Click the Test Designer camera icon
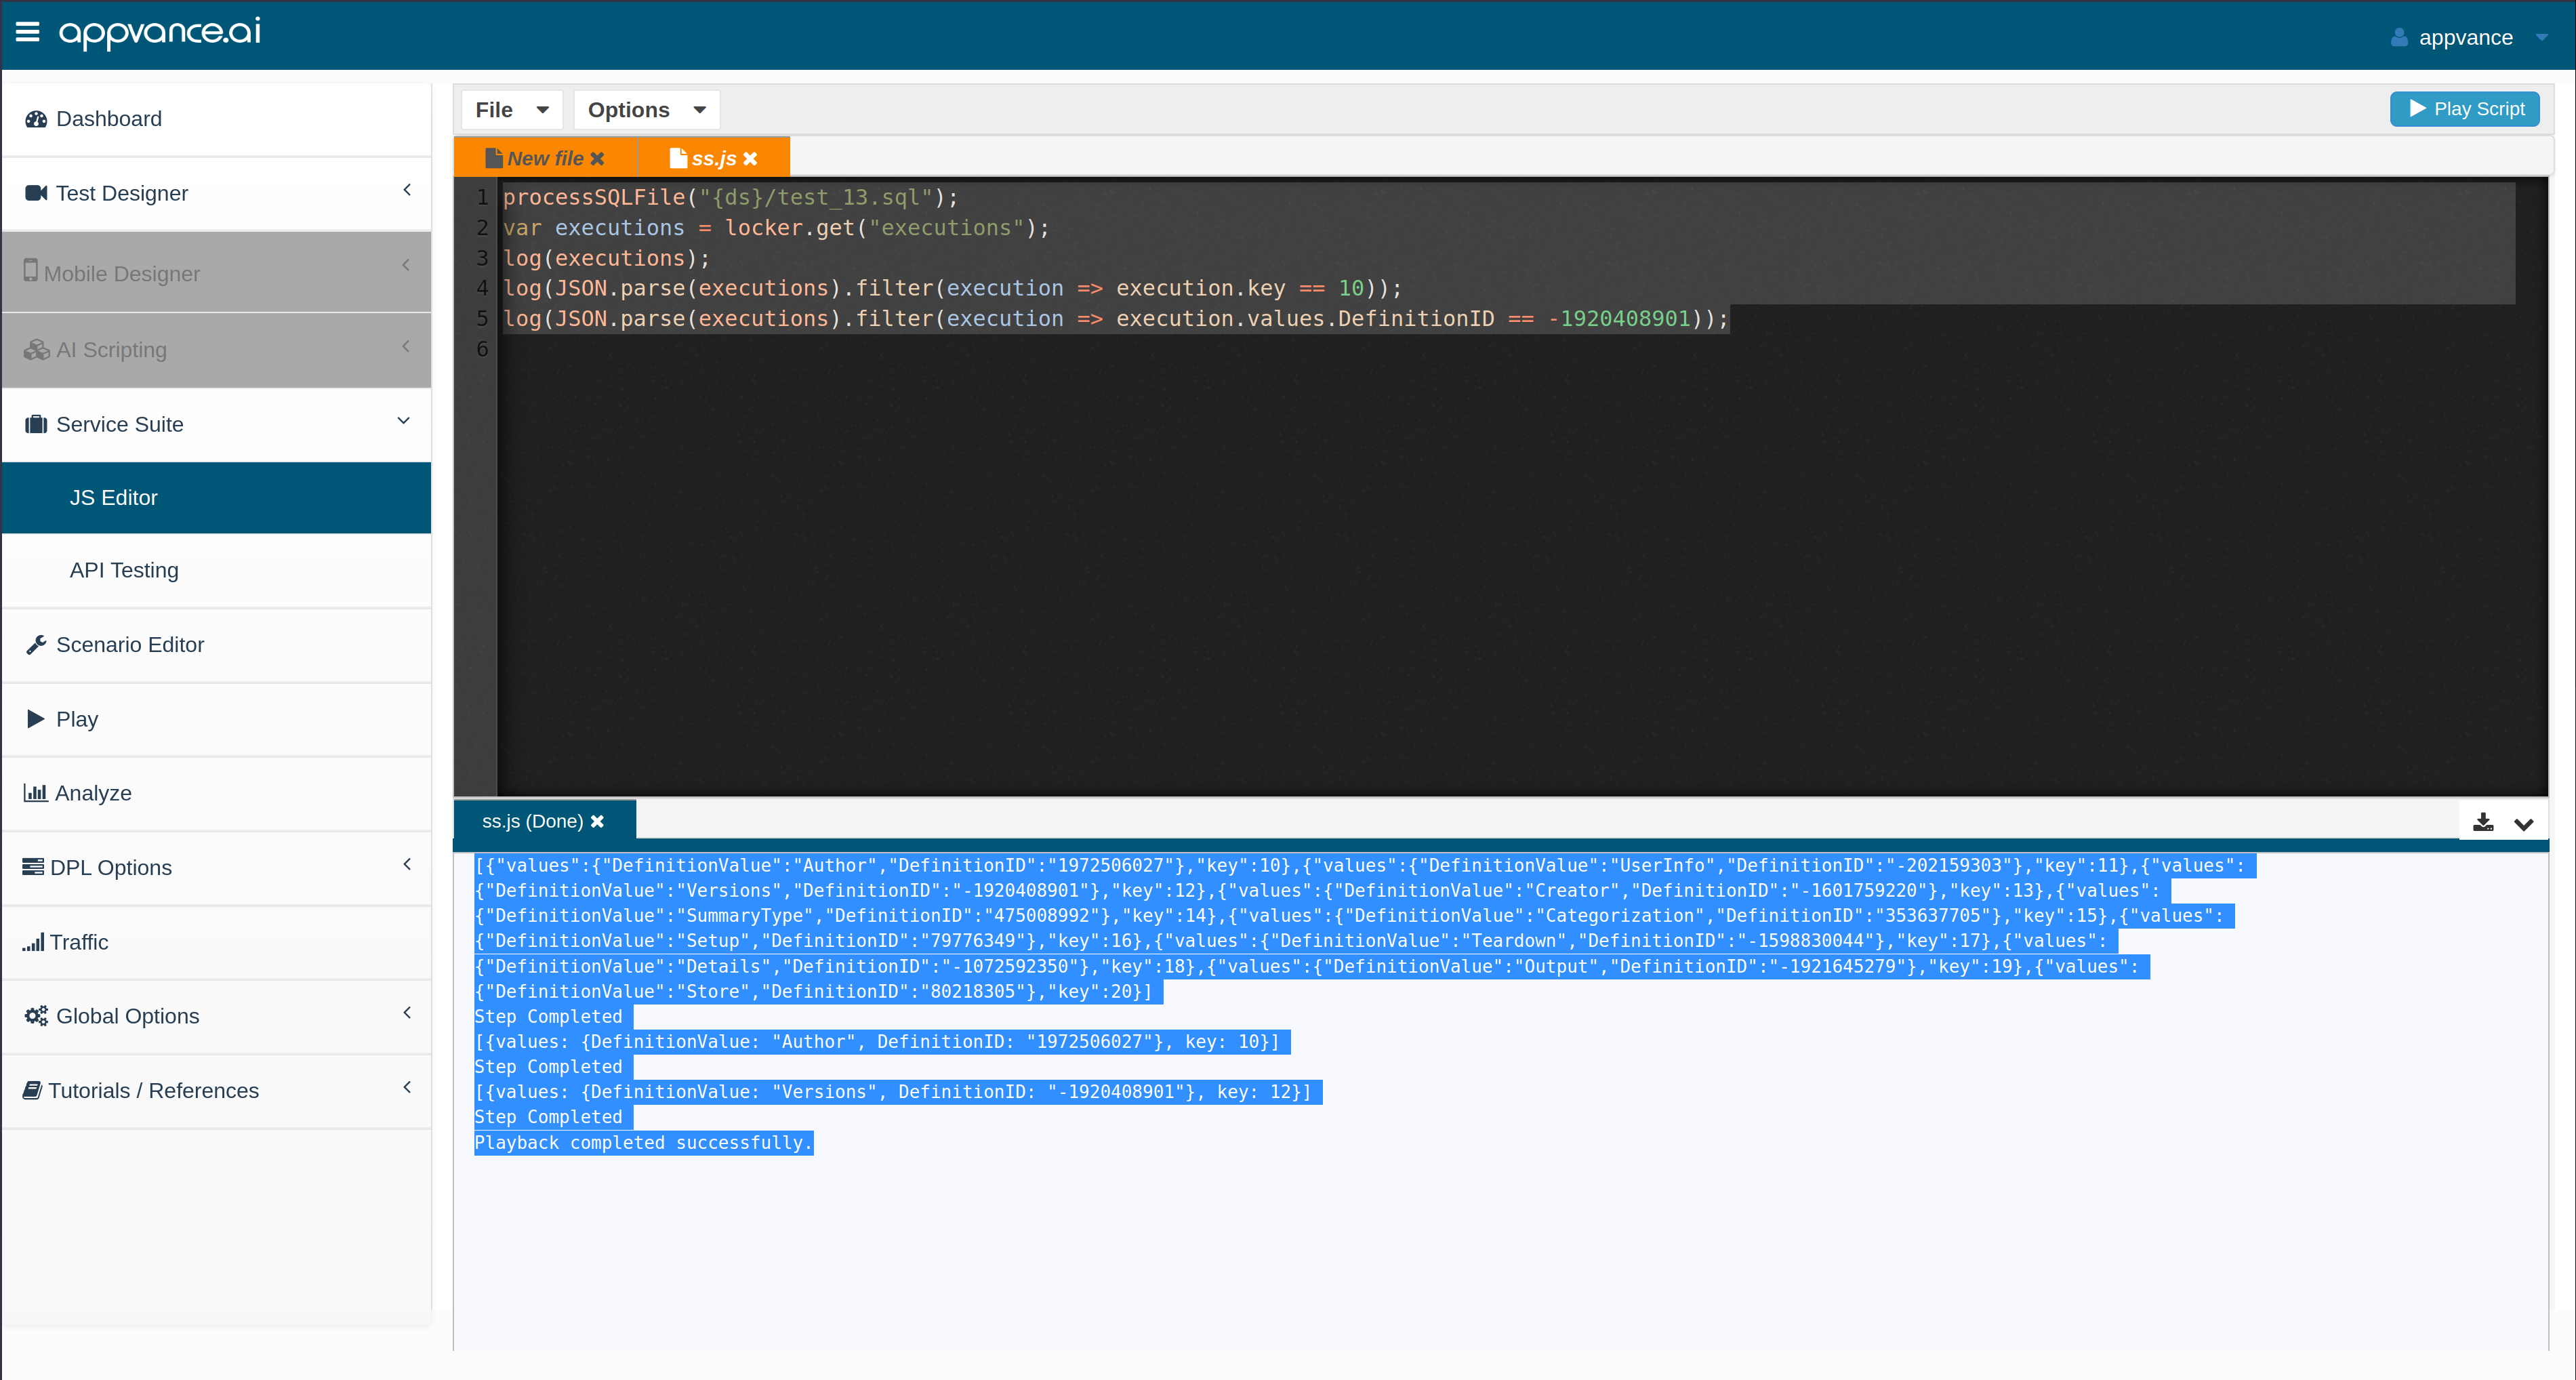The width and height of the screenshot is (2576, 1380). [x=36, y=193]
